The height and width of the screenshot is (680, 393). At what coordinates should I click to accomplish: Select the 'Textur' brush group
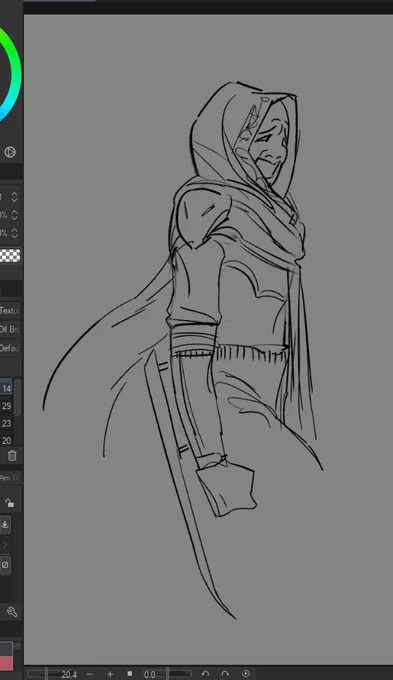pyautogui.click(x=10, y=311)
